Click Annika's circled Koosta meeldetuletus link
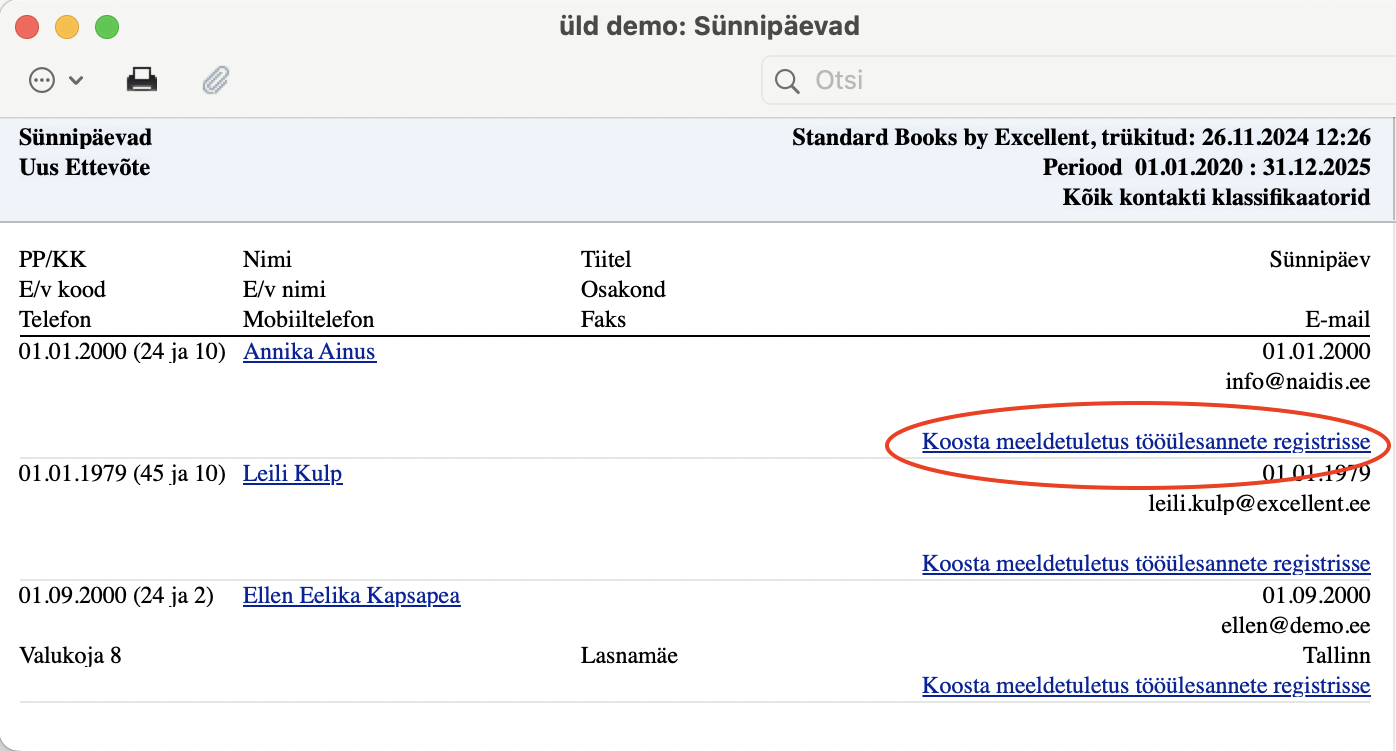 [1146, 442]
